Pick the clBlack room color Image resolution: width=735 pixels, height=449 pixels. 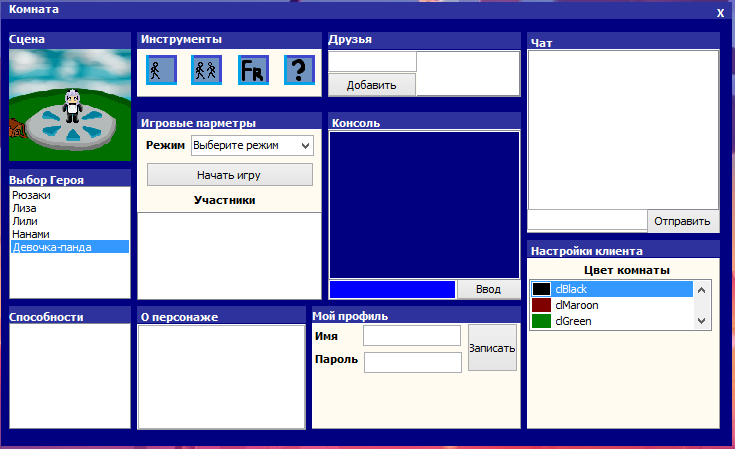[612, 289]
